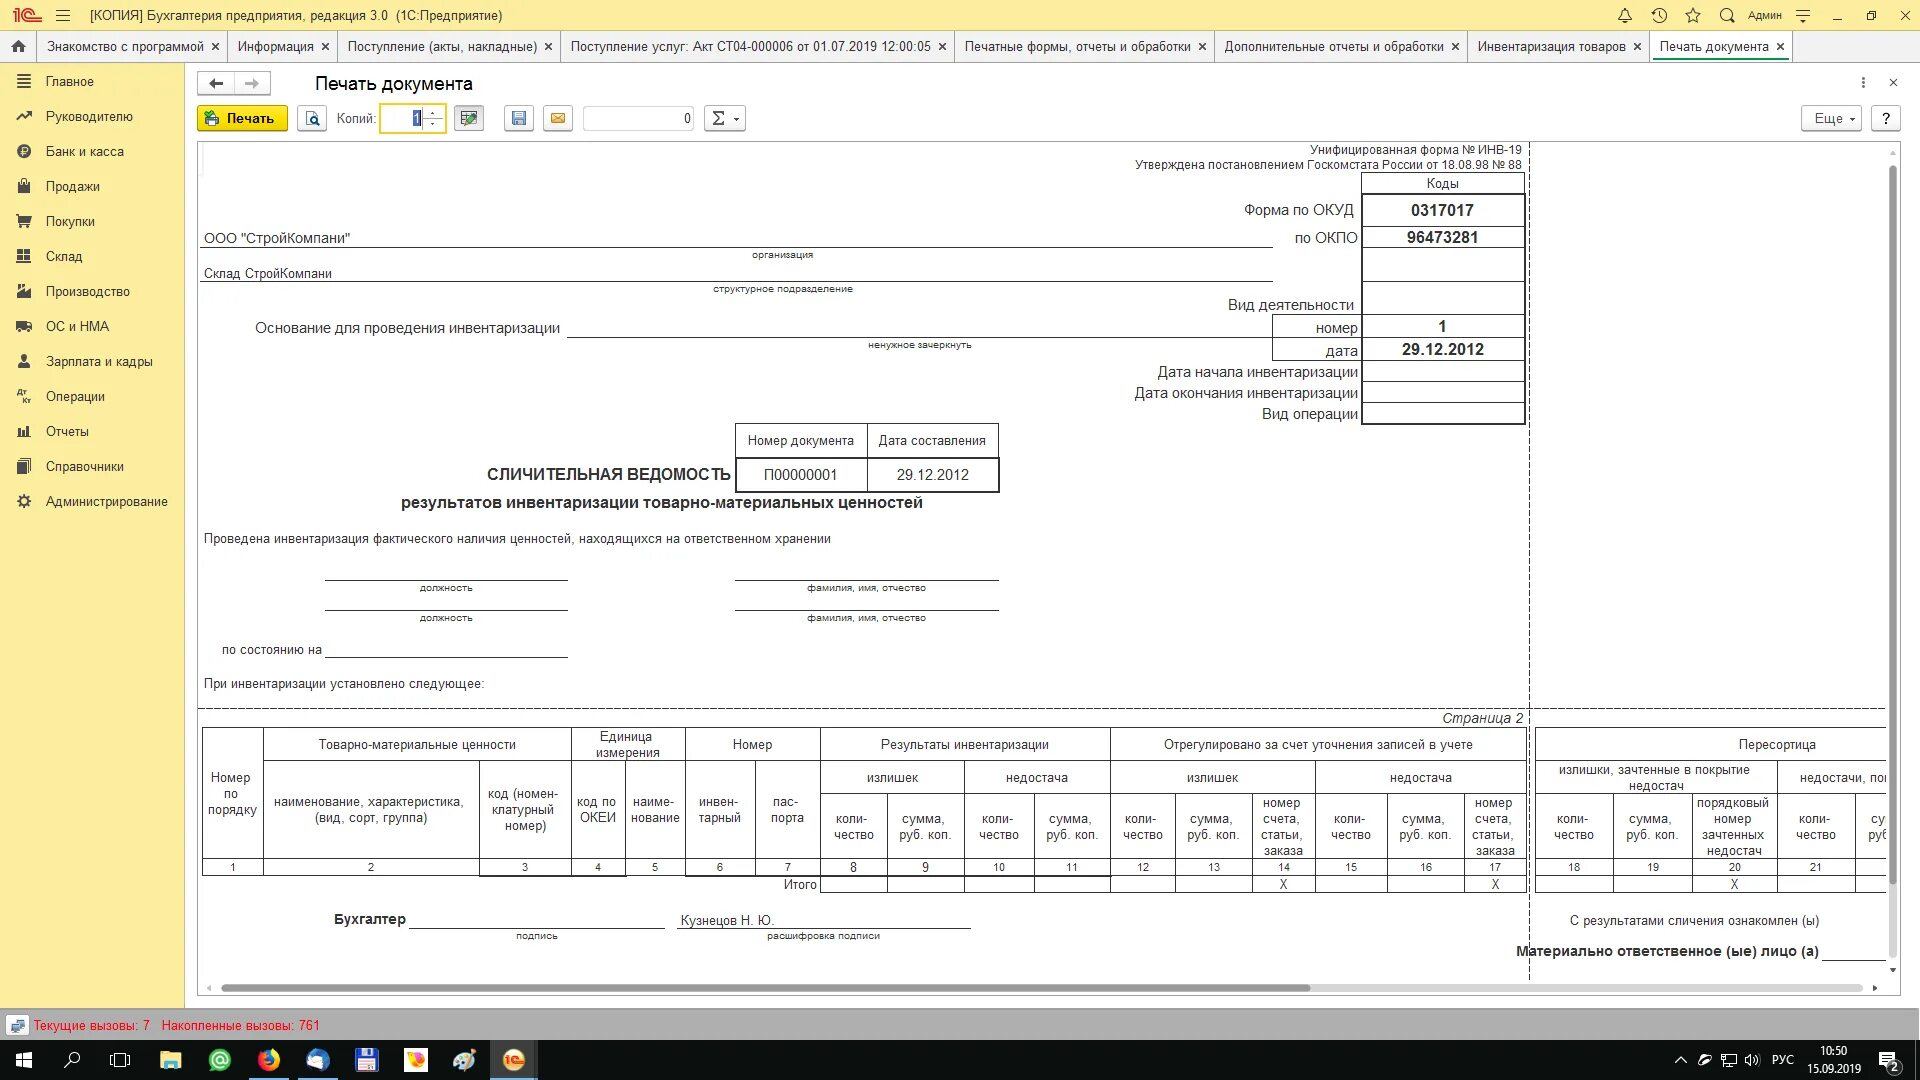Select Кузнецов Н. Ю. signature text
The image size is (1920, 1080).
pyautogui.click(x=727, y=920)
